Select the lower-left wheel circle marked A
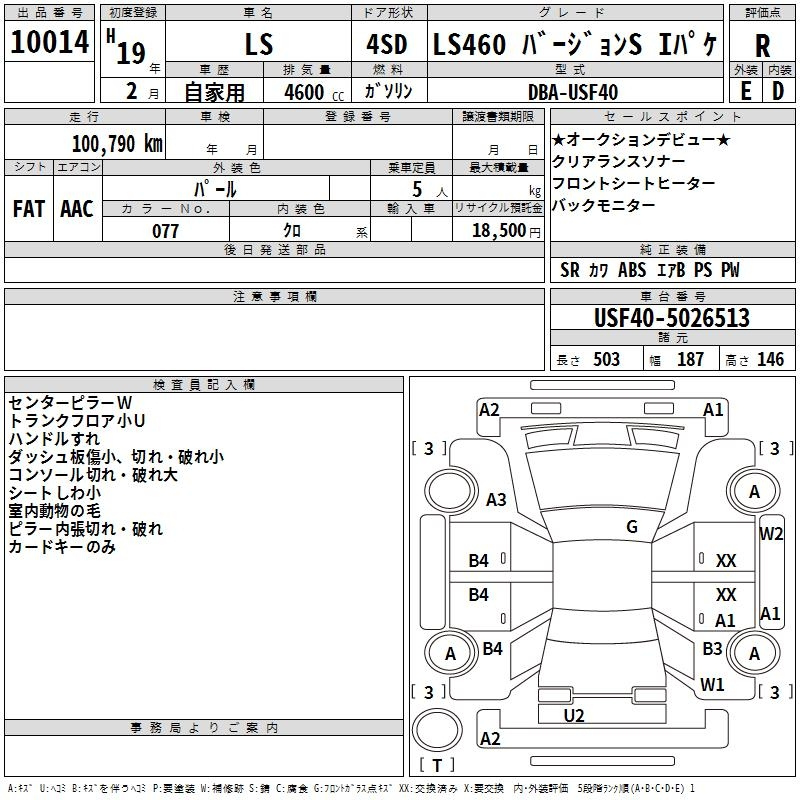Image resolution: width=800 pixels, height=800 pixels. 450,654
